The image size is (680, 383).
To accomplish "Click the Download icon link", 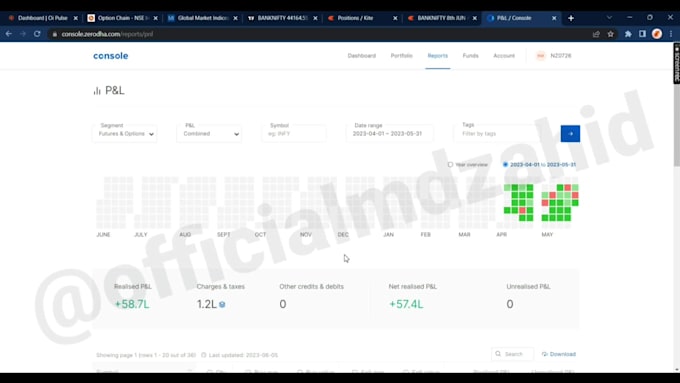I will 545,354.
